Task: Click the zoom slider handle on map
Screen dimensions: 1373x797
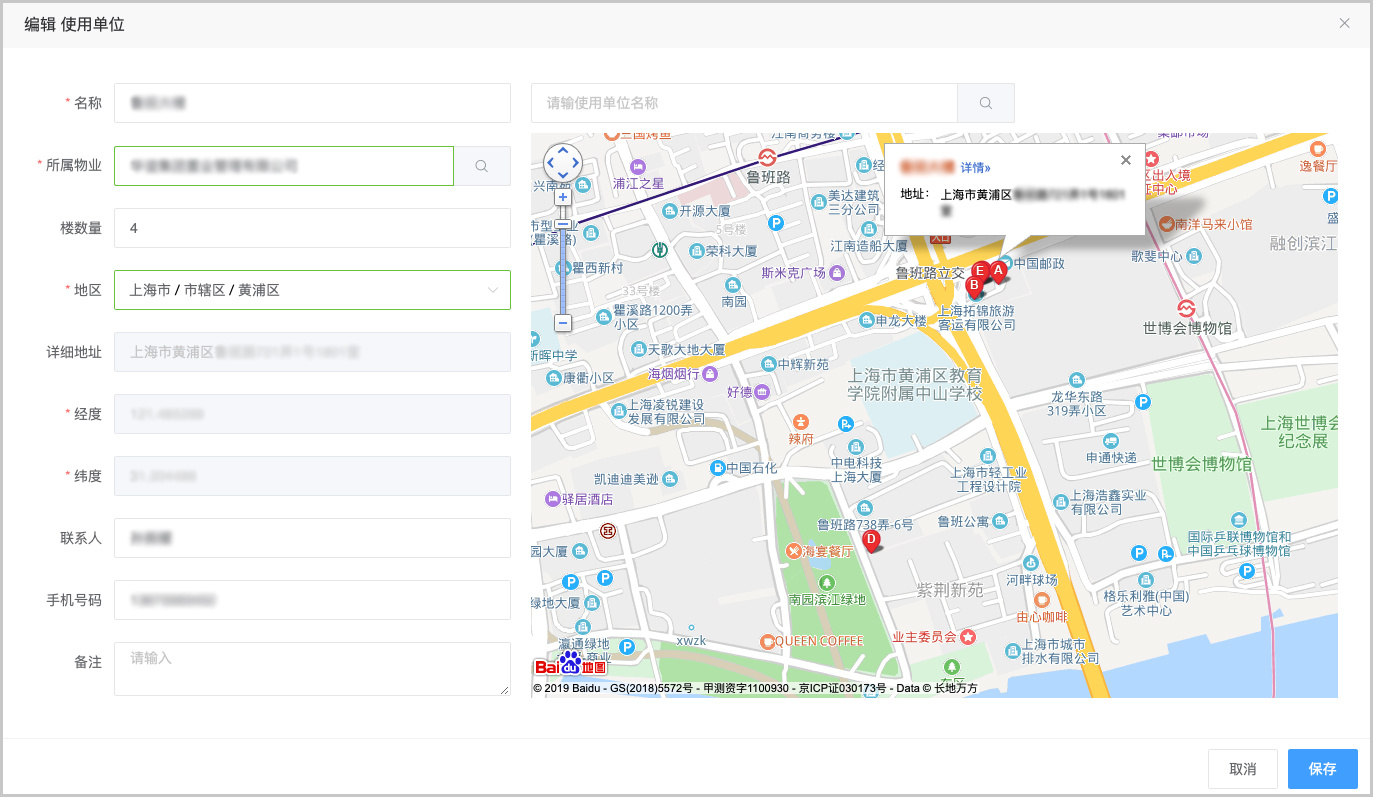Action: [563, 223]
